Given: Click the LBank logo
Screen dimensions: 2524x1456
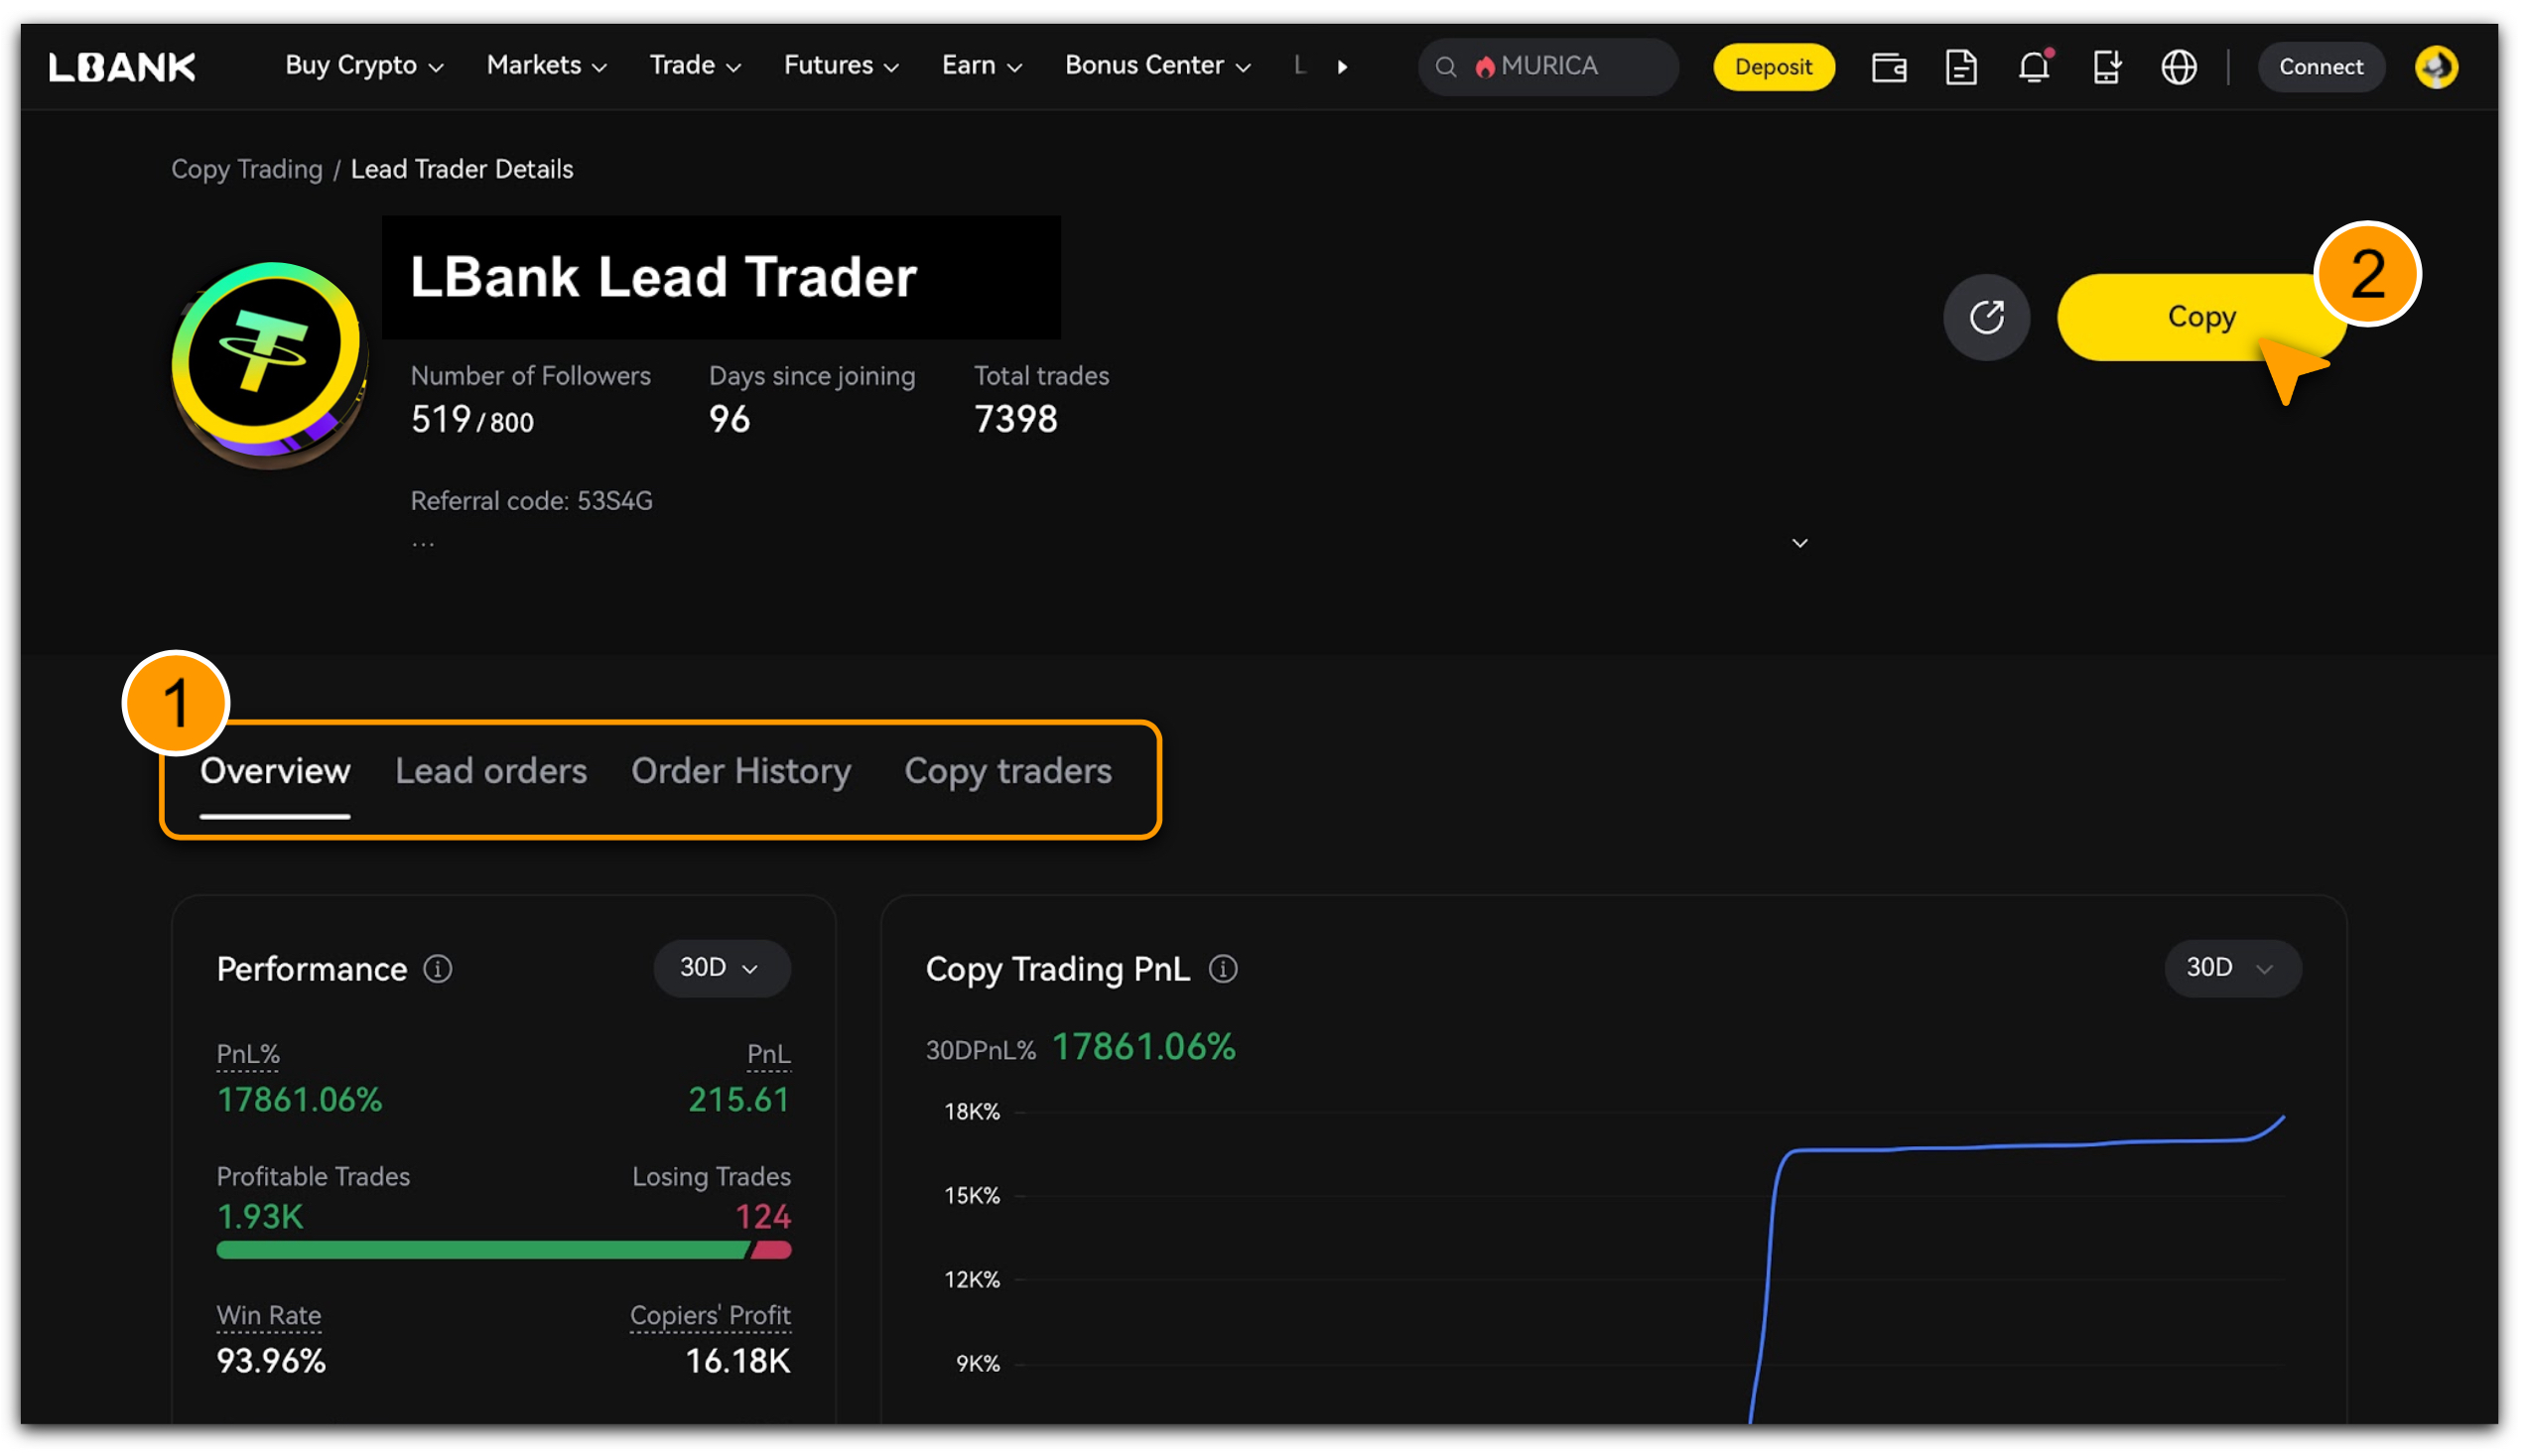Looking at the screenshot, I should click(122, 67).
